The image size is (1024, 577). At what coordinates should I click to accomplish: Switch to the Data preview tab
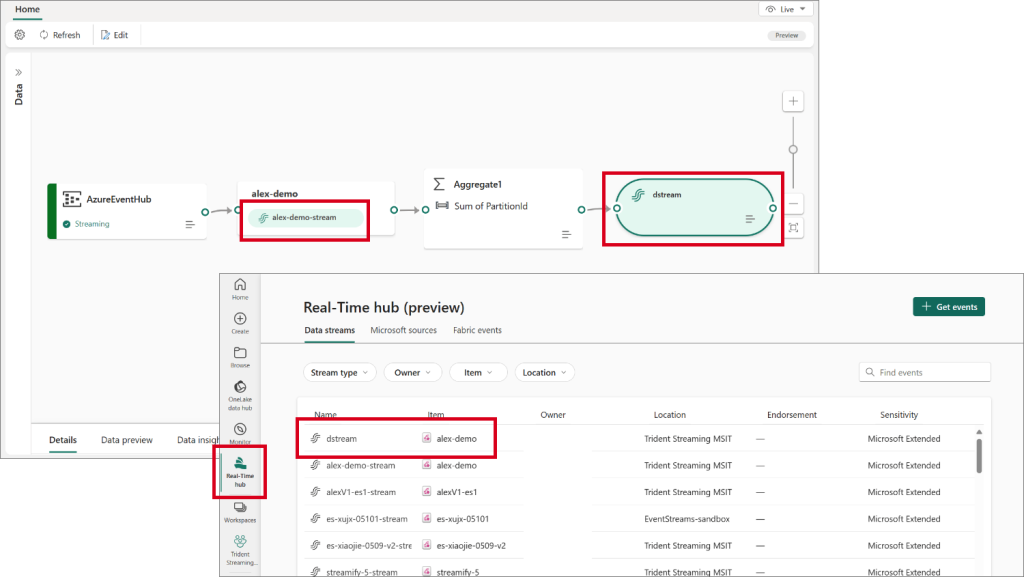point(127,440)
